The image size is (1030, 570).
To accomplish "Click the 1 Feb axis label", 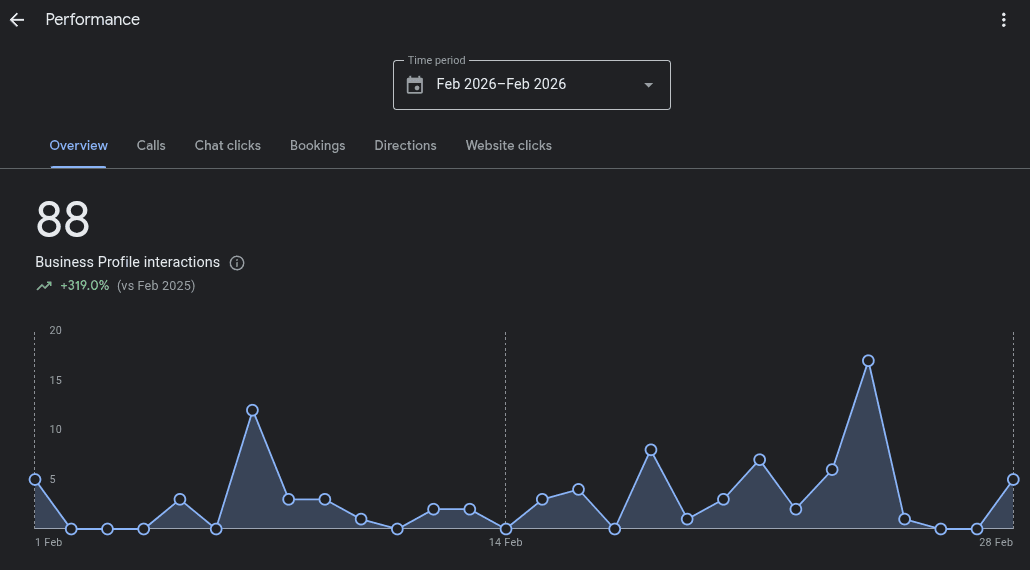I will 49,542.
